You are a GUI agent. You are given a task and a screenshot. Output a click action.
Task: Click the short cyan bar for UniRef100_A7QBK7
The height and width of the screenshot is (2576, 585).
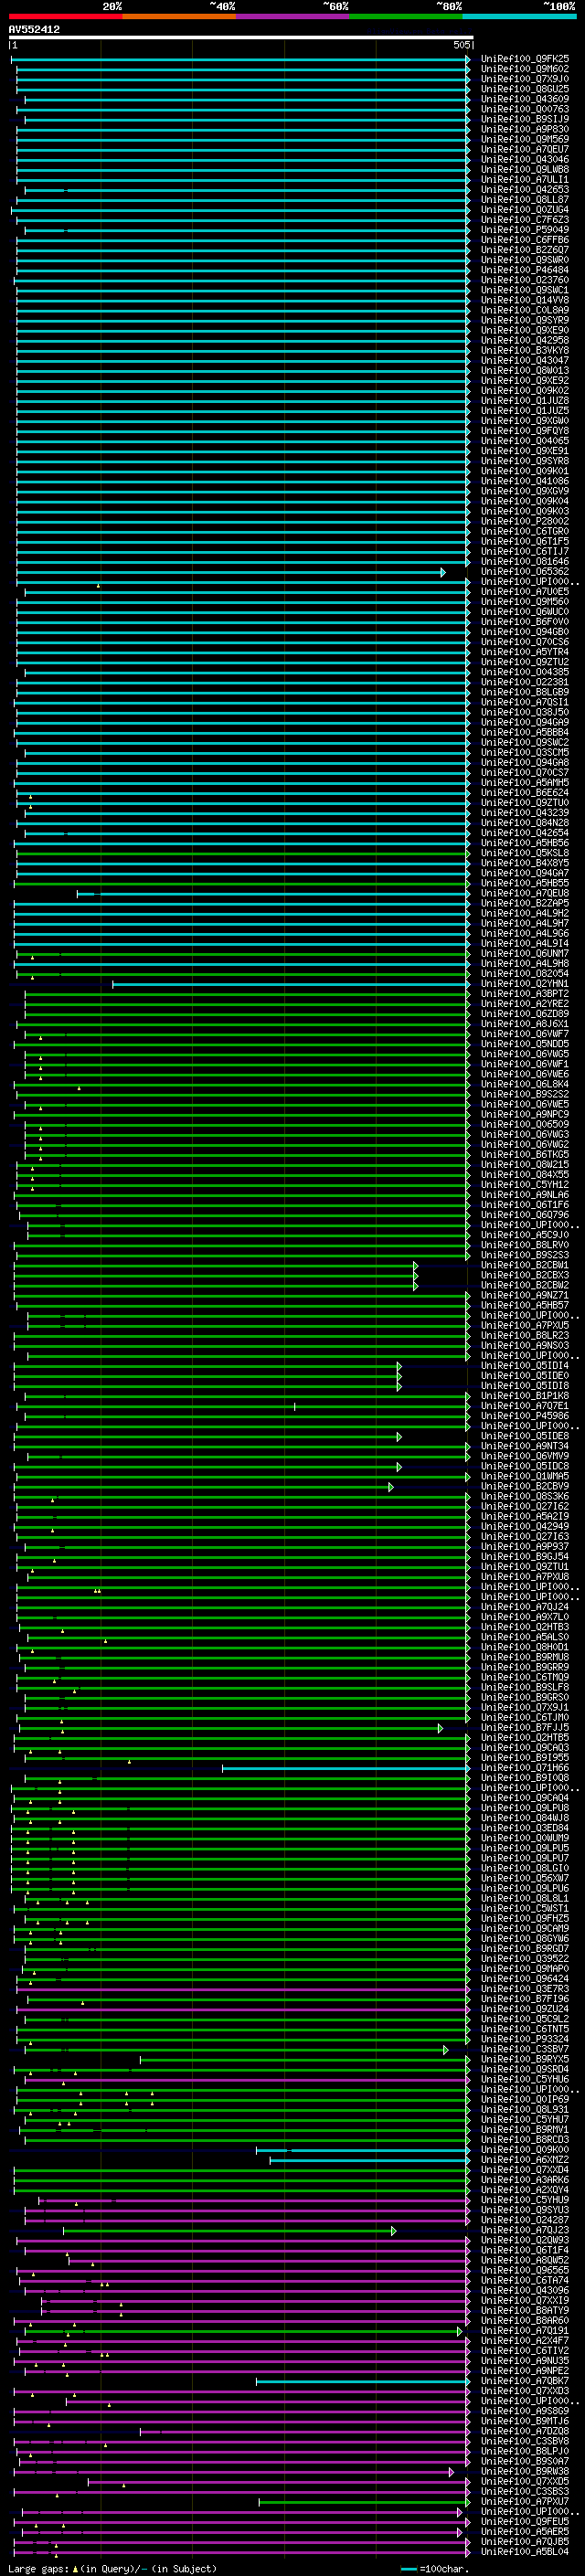tap(363, 2381)
